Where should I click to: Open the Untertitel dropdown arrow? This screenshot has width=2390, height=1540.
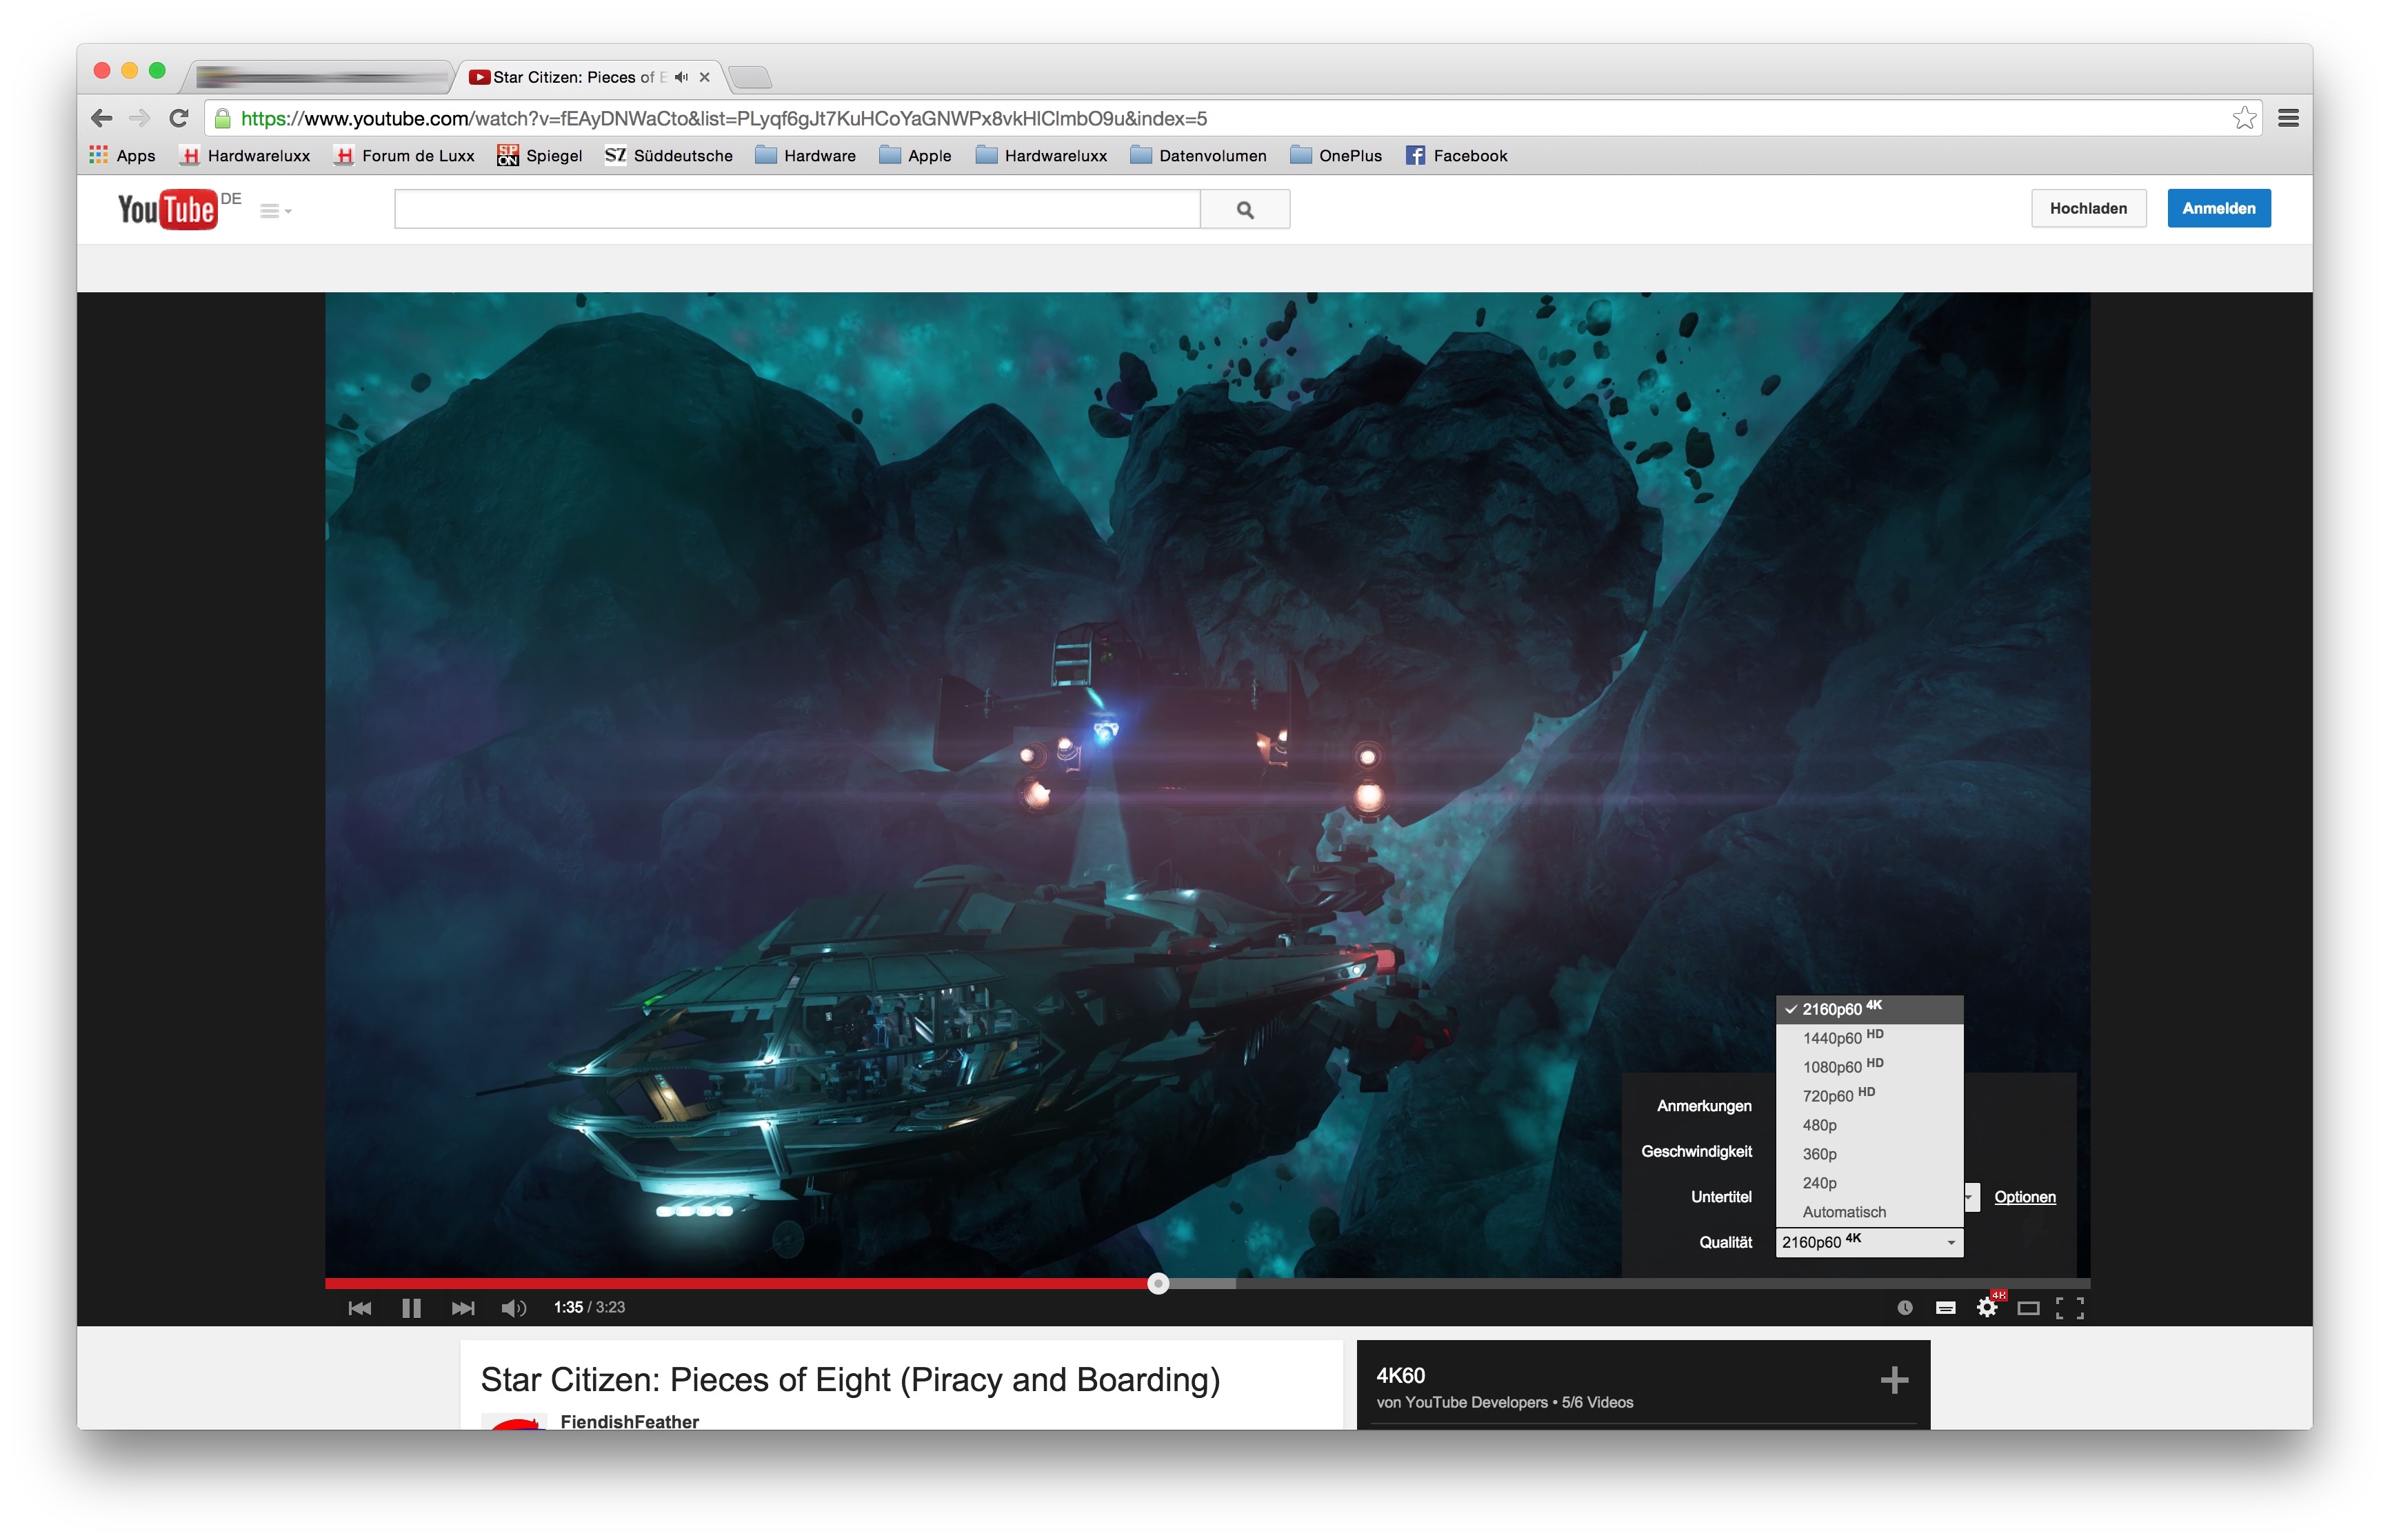(1971, 1197)
